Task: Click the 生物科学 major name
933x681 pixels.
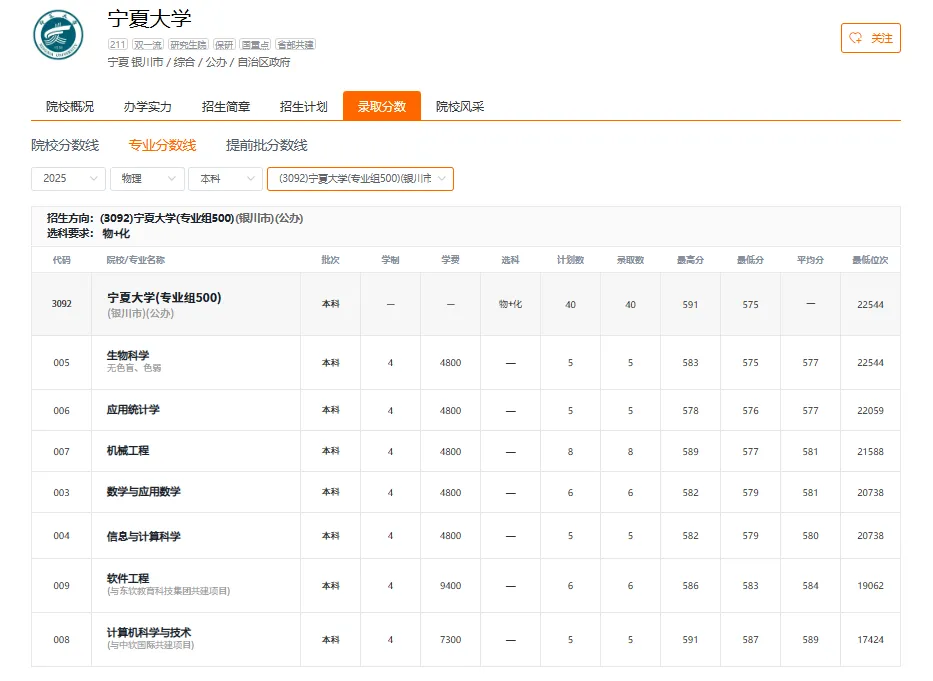Action: pyautogui.click(x=128, y=355)
